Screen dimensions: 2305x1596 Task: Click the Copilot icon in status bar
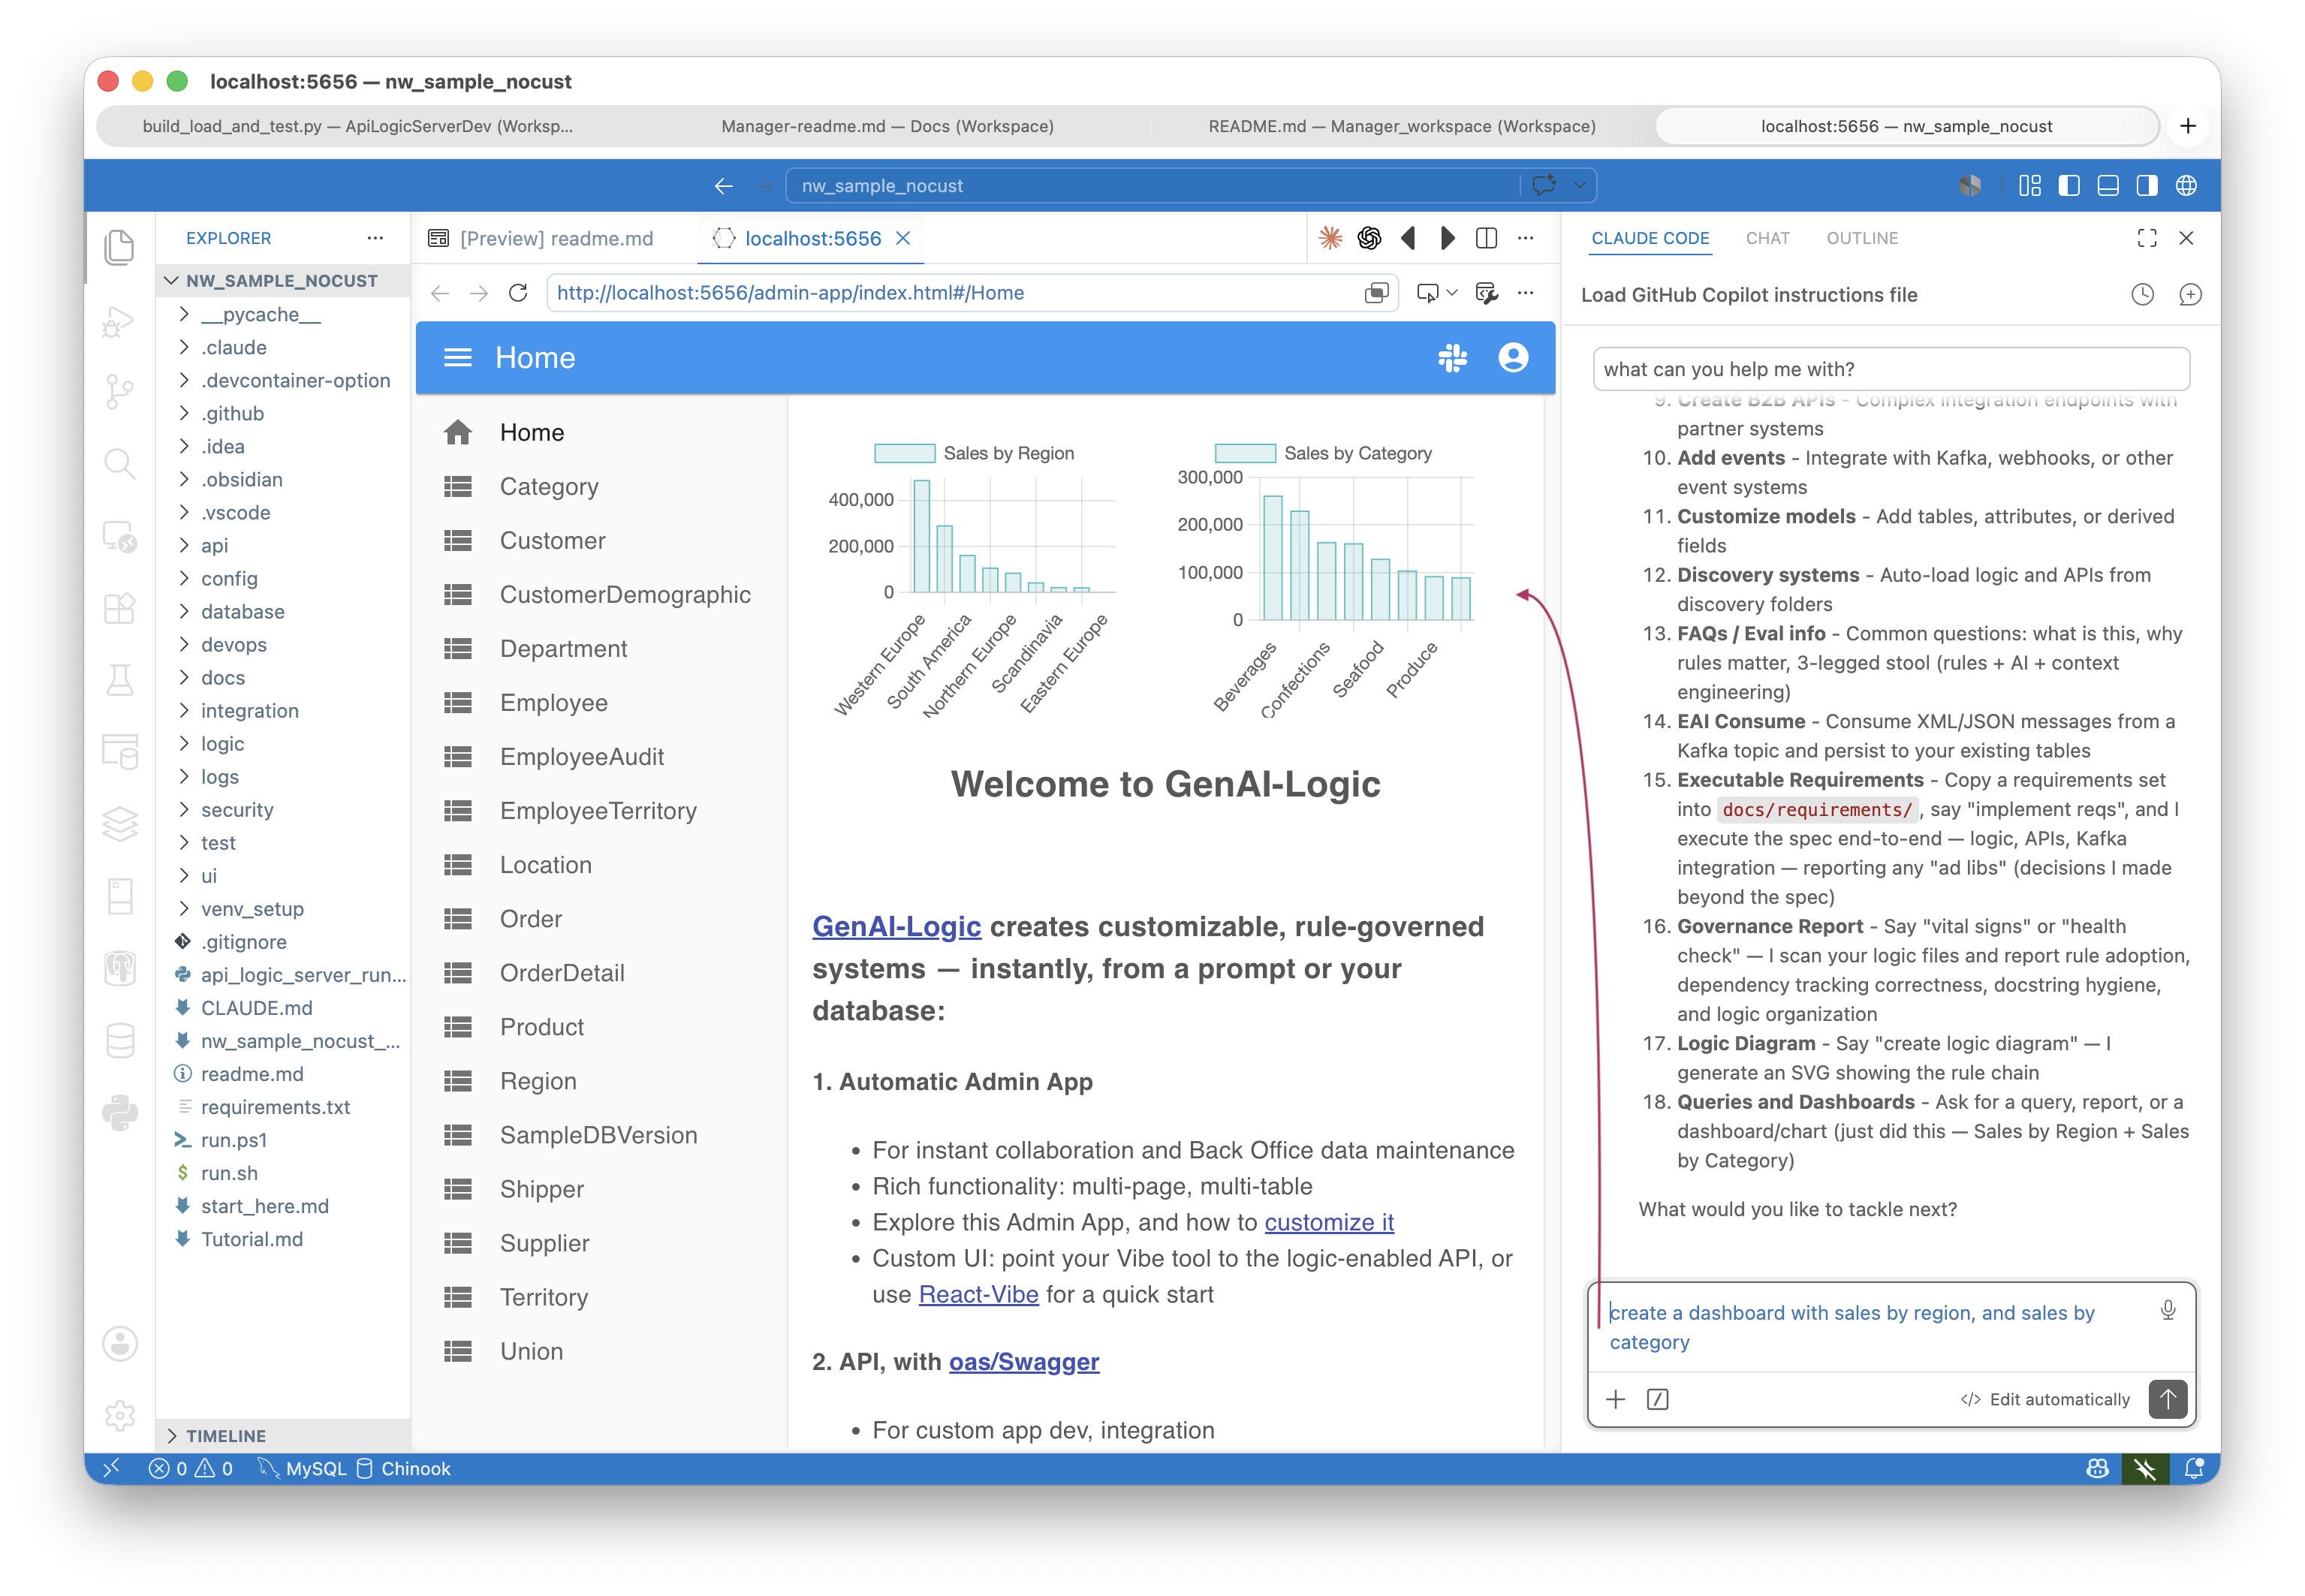pyautogui.click(x=2097, y=1468)
